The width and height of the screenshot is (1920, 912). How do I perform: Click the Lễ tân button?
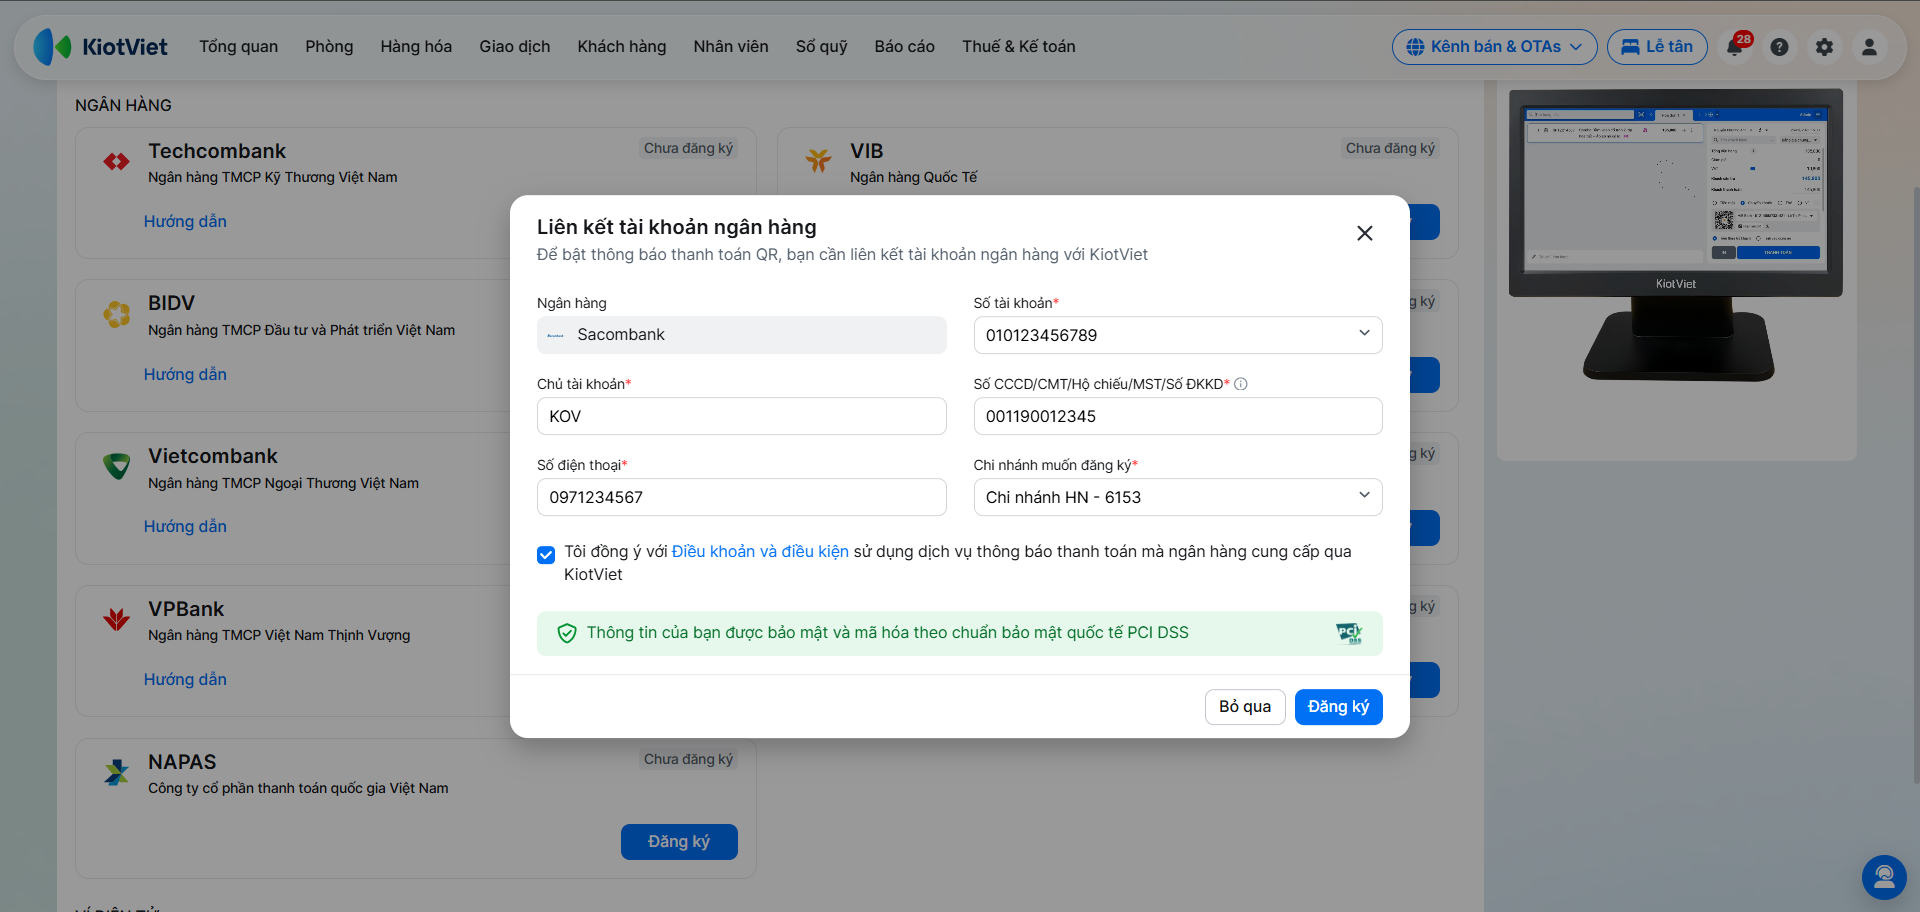click(x=1657, y=47)
